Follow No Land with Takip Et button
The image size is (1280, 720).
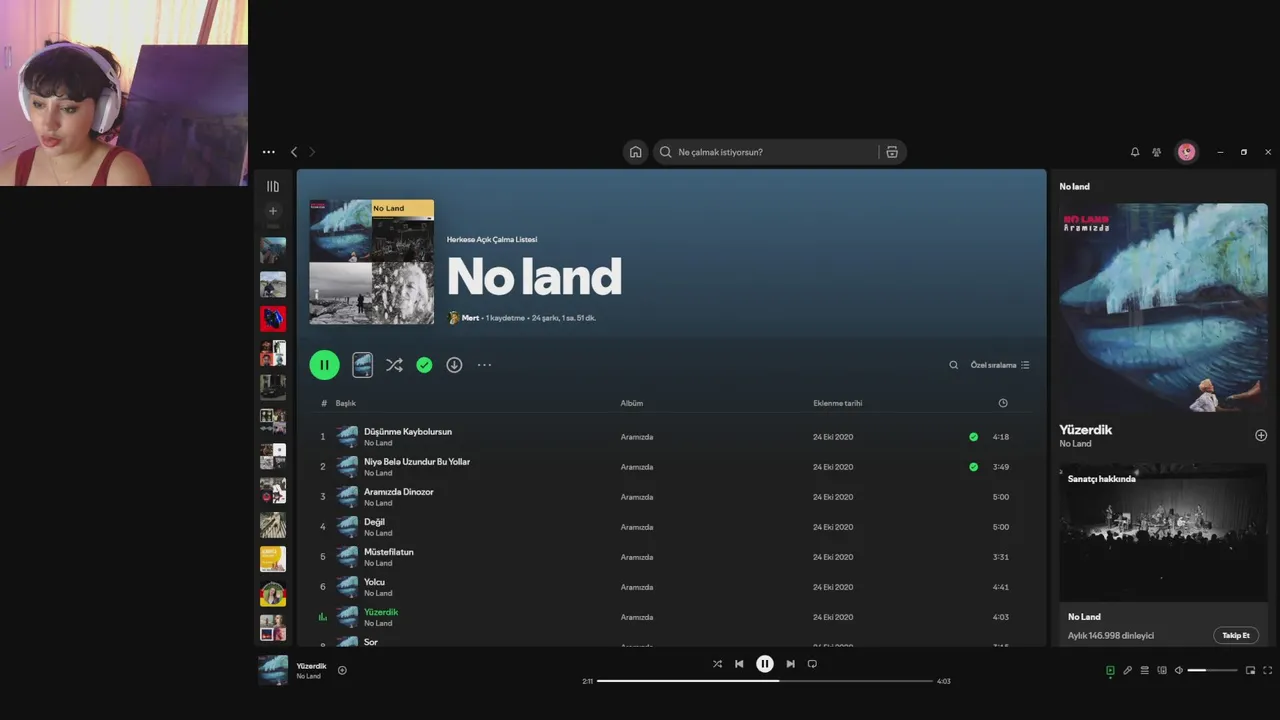point(1236,635)
